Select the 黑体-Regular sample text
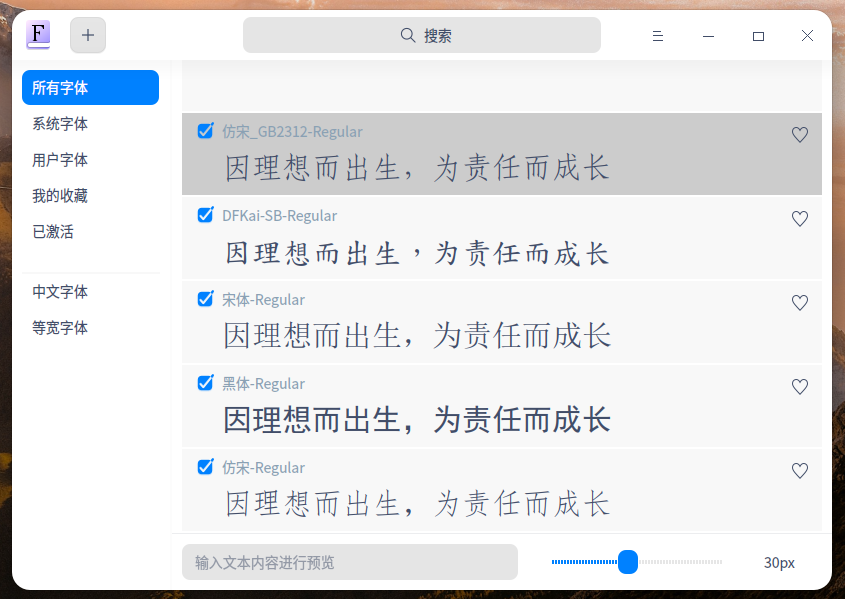This screenshot has width=845, height=599. 417,420
